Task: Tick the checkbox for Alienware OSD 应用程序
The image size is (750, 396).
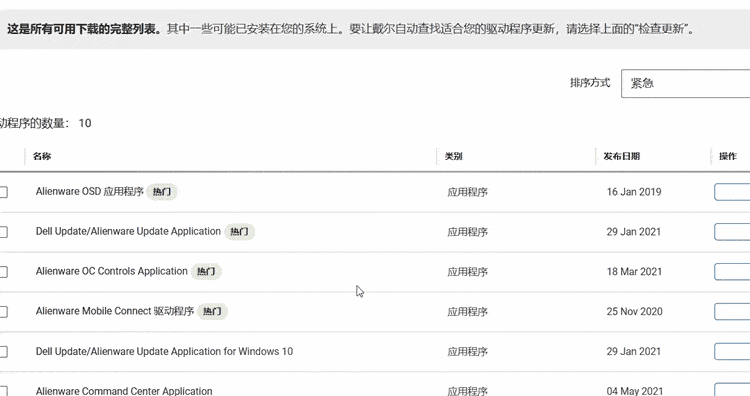Action: point(3,192)
